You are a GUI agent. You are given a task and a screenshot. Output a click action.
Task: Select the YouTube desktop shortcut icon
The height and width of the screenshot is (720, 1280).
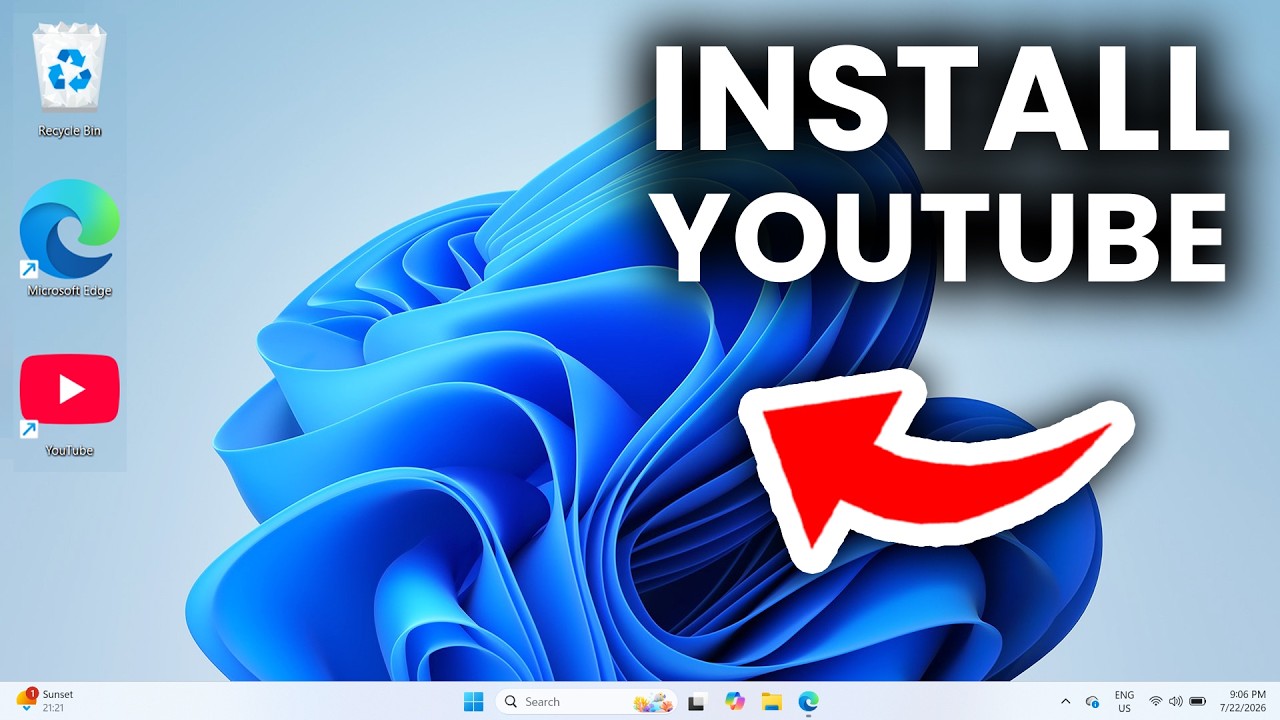69,390
